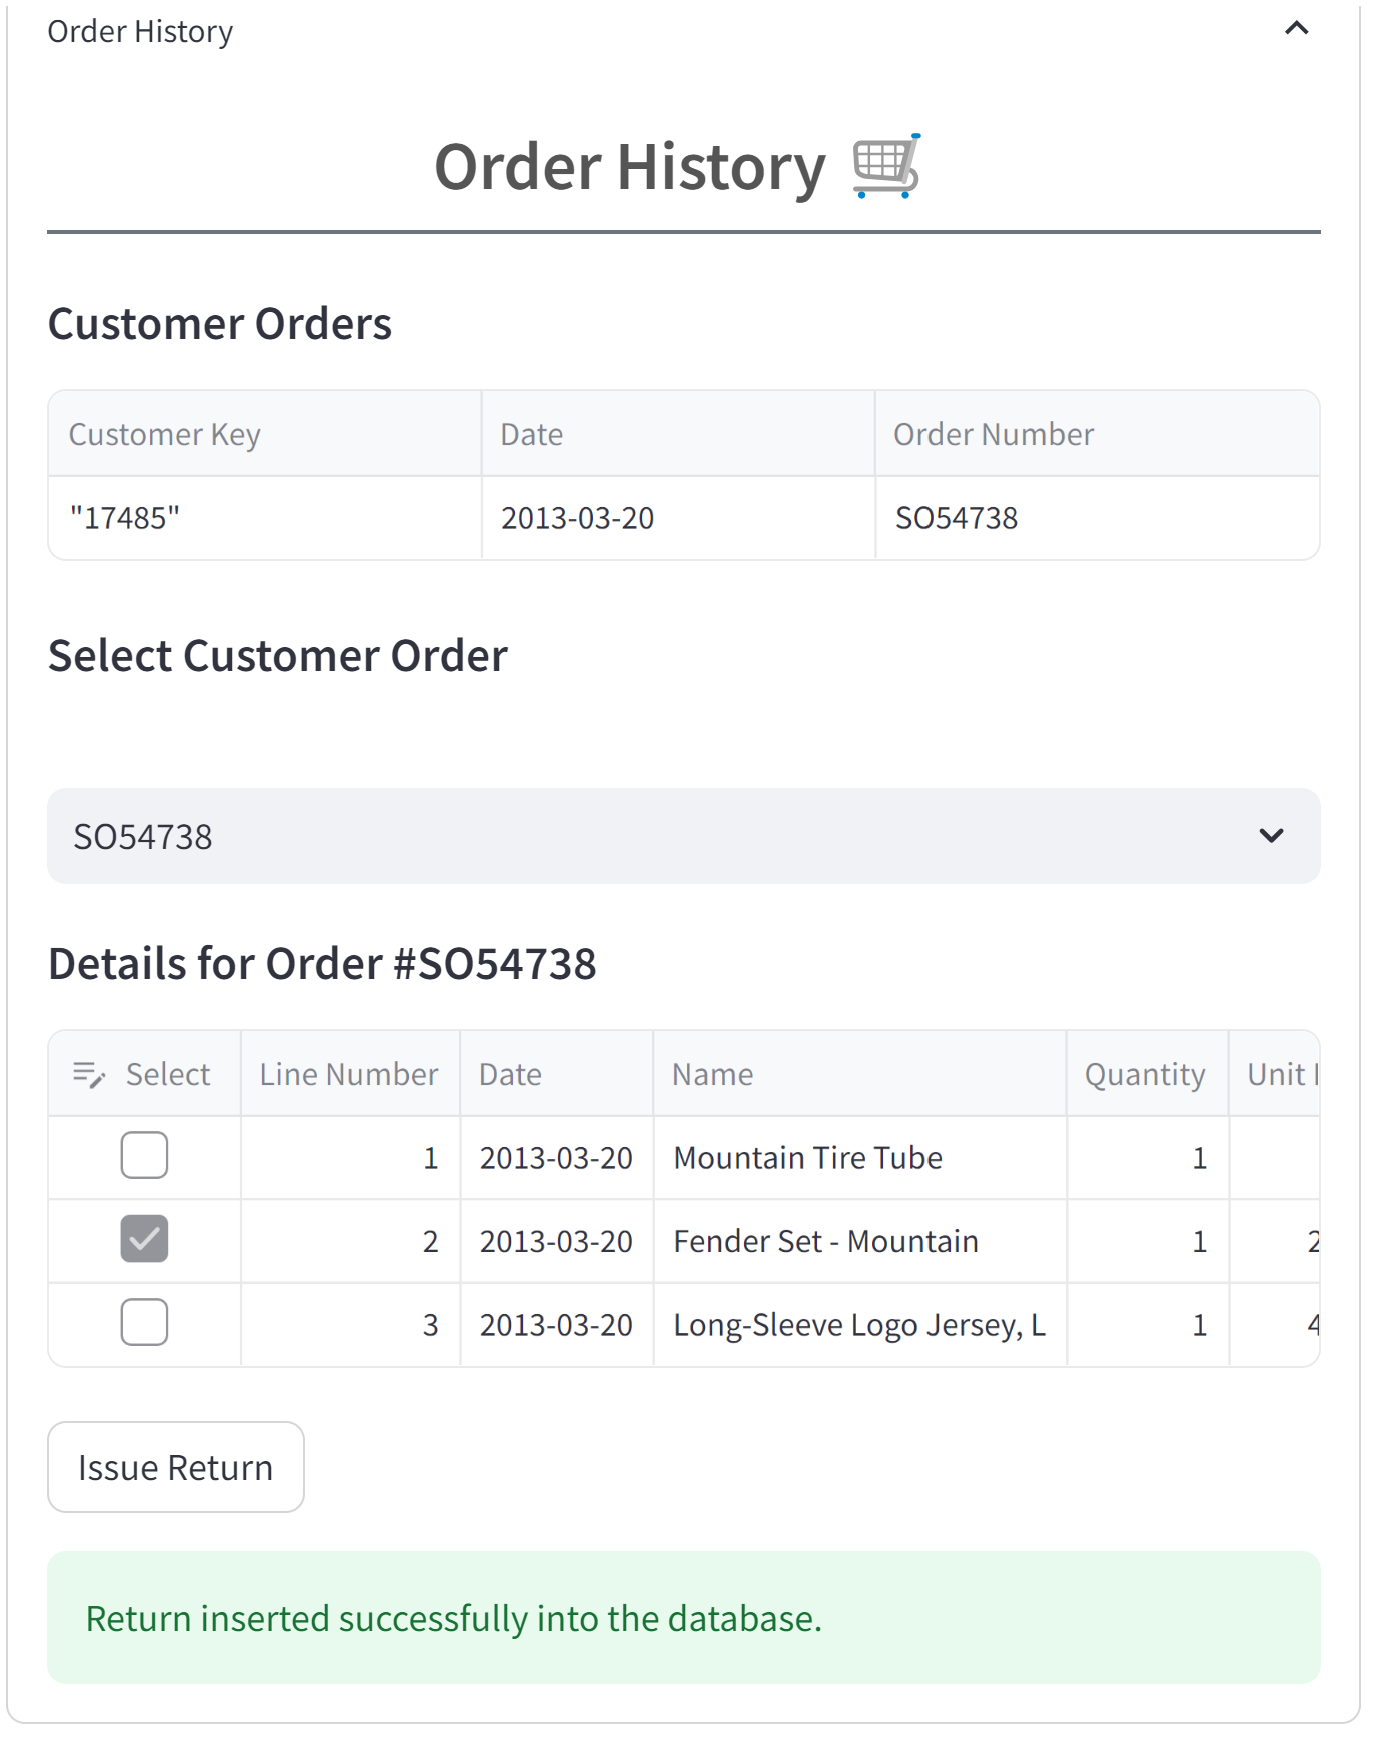1392x1741 pixels.
Task: Click the shopping cart icon
Action: tap(886, 166)
